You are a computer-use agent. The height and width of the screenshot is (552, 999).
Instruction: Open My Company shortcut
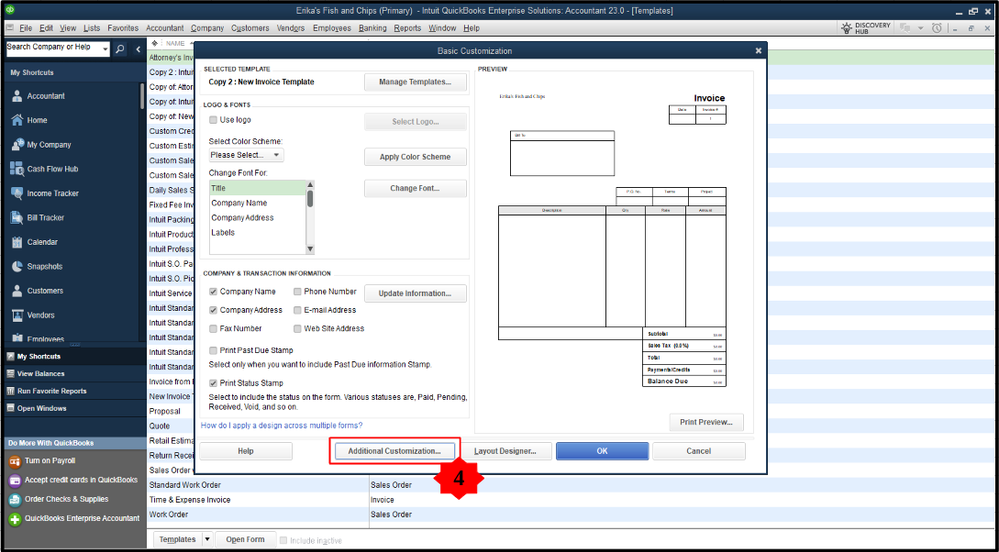pyautogui.click(x=41, y=145)
